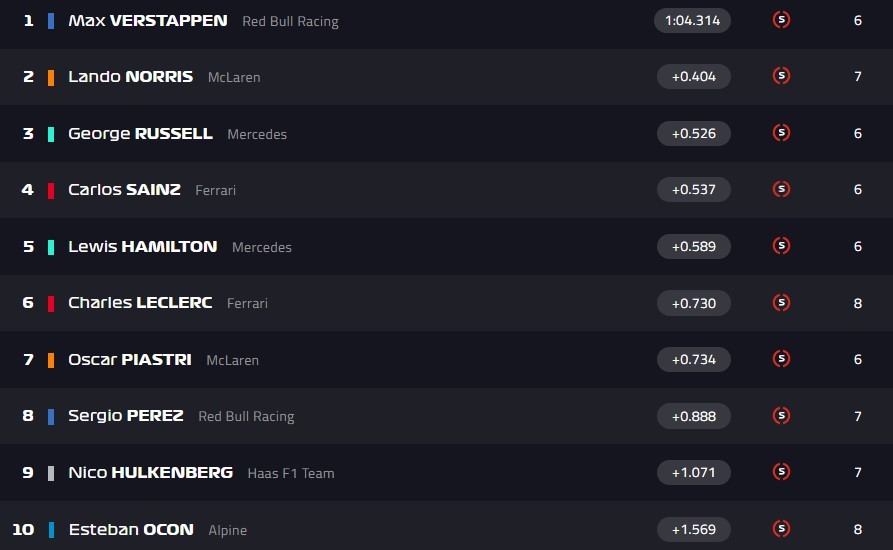Click soft tyre icon in Hamilton's row
Screen dimensions: 893x550
(782, 246)
